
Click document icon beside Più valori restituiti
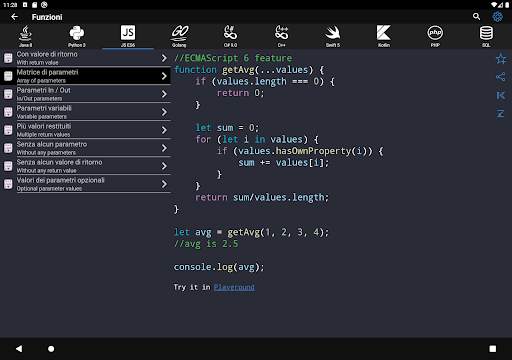click(8, 130)
